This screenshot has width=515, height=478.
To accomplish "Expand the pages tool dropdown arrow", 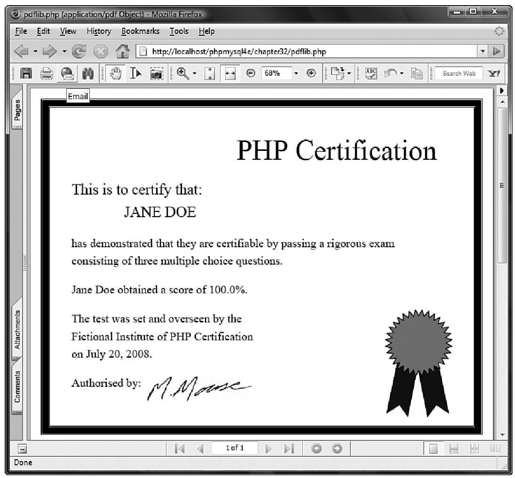I will point(349,73).
